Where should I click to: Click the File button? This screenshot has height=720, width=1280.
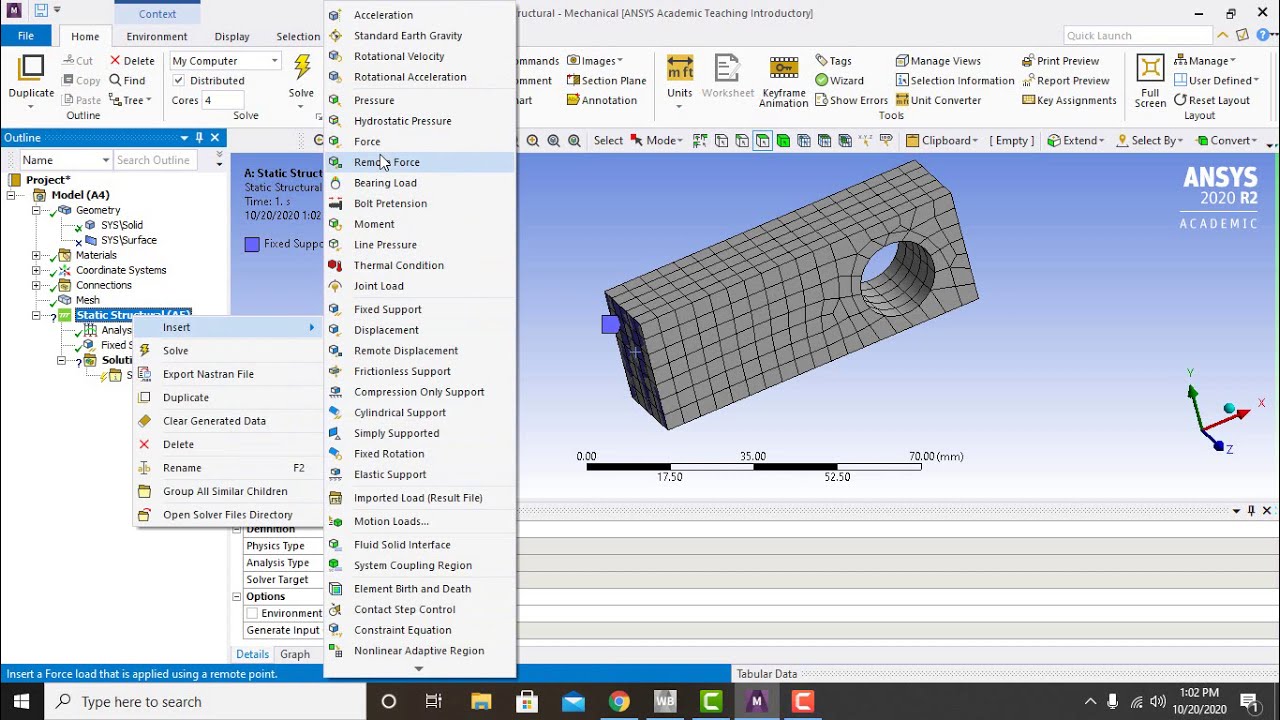point(26,36)
